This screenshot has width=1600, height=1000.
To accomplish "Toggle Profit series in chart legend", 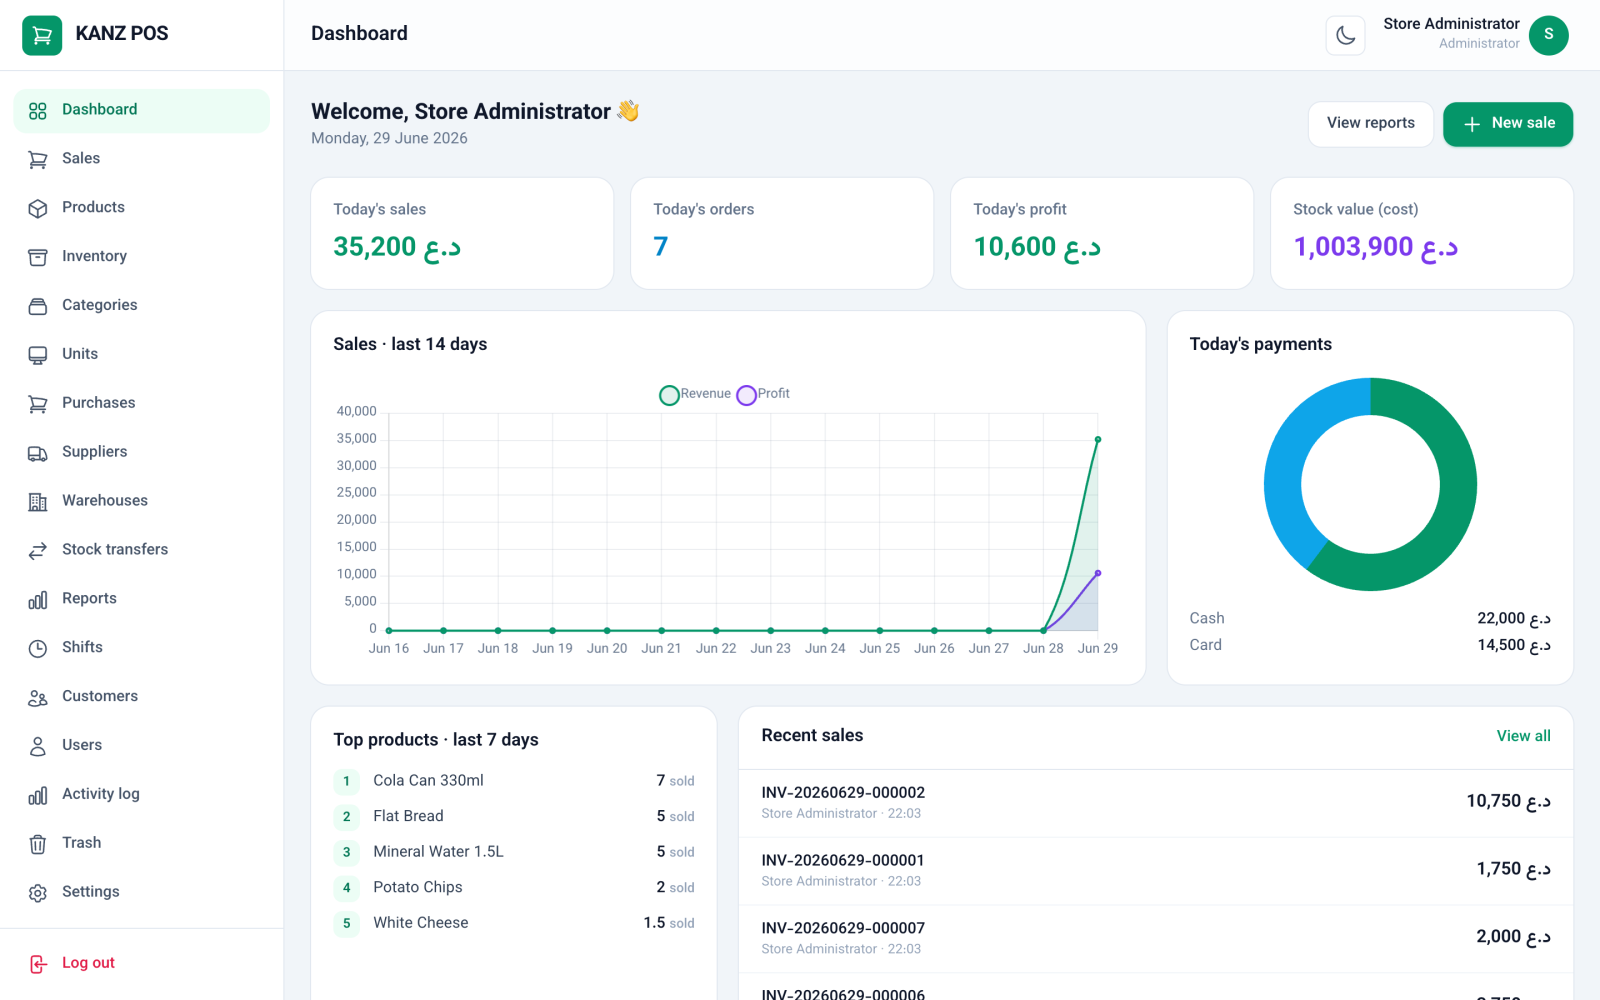I will (763, 394).
